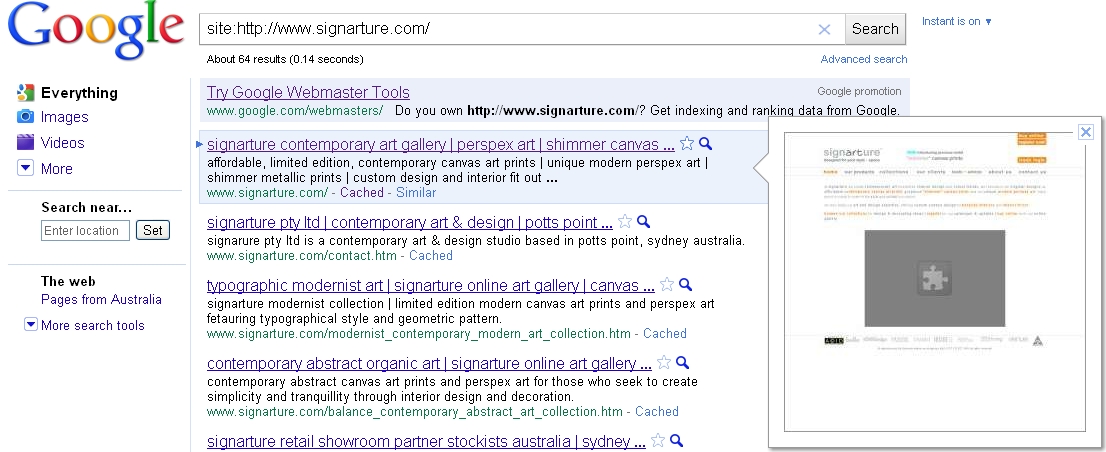Star the signarture retail showroom result
1106x452 pixels.
tap(657, 441)
